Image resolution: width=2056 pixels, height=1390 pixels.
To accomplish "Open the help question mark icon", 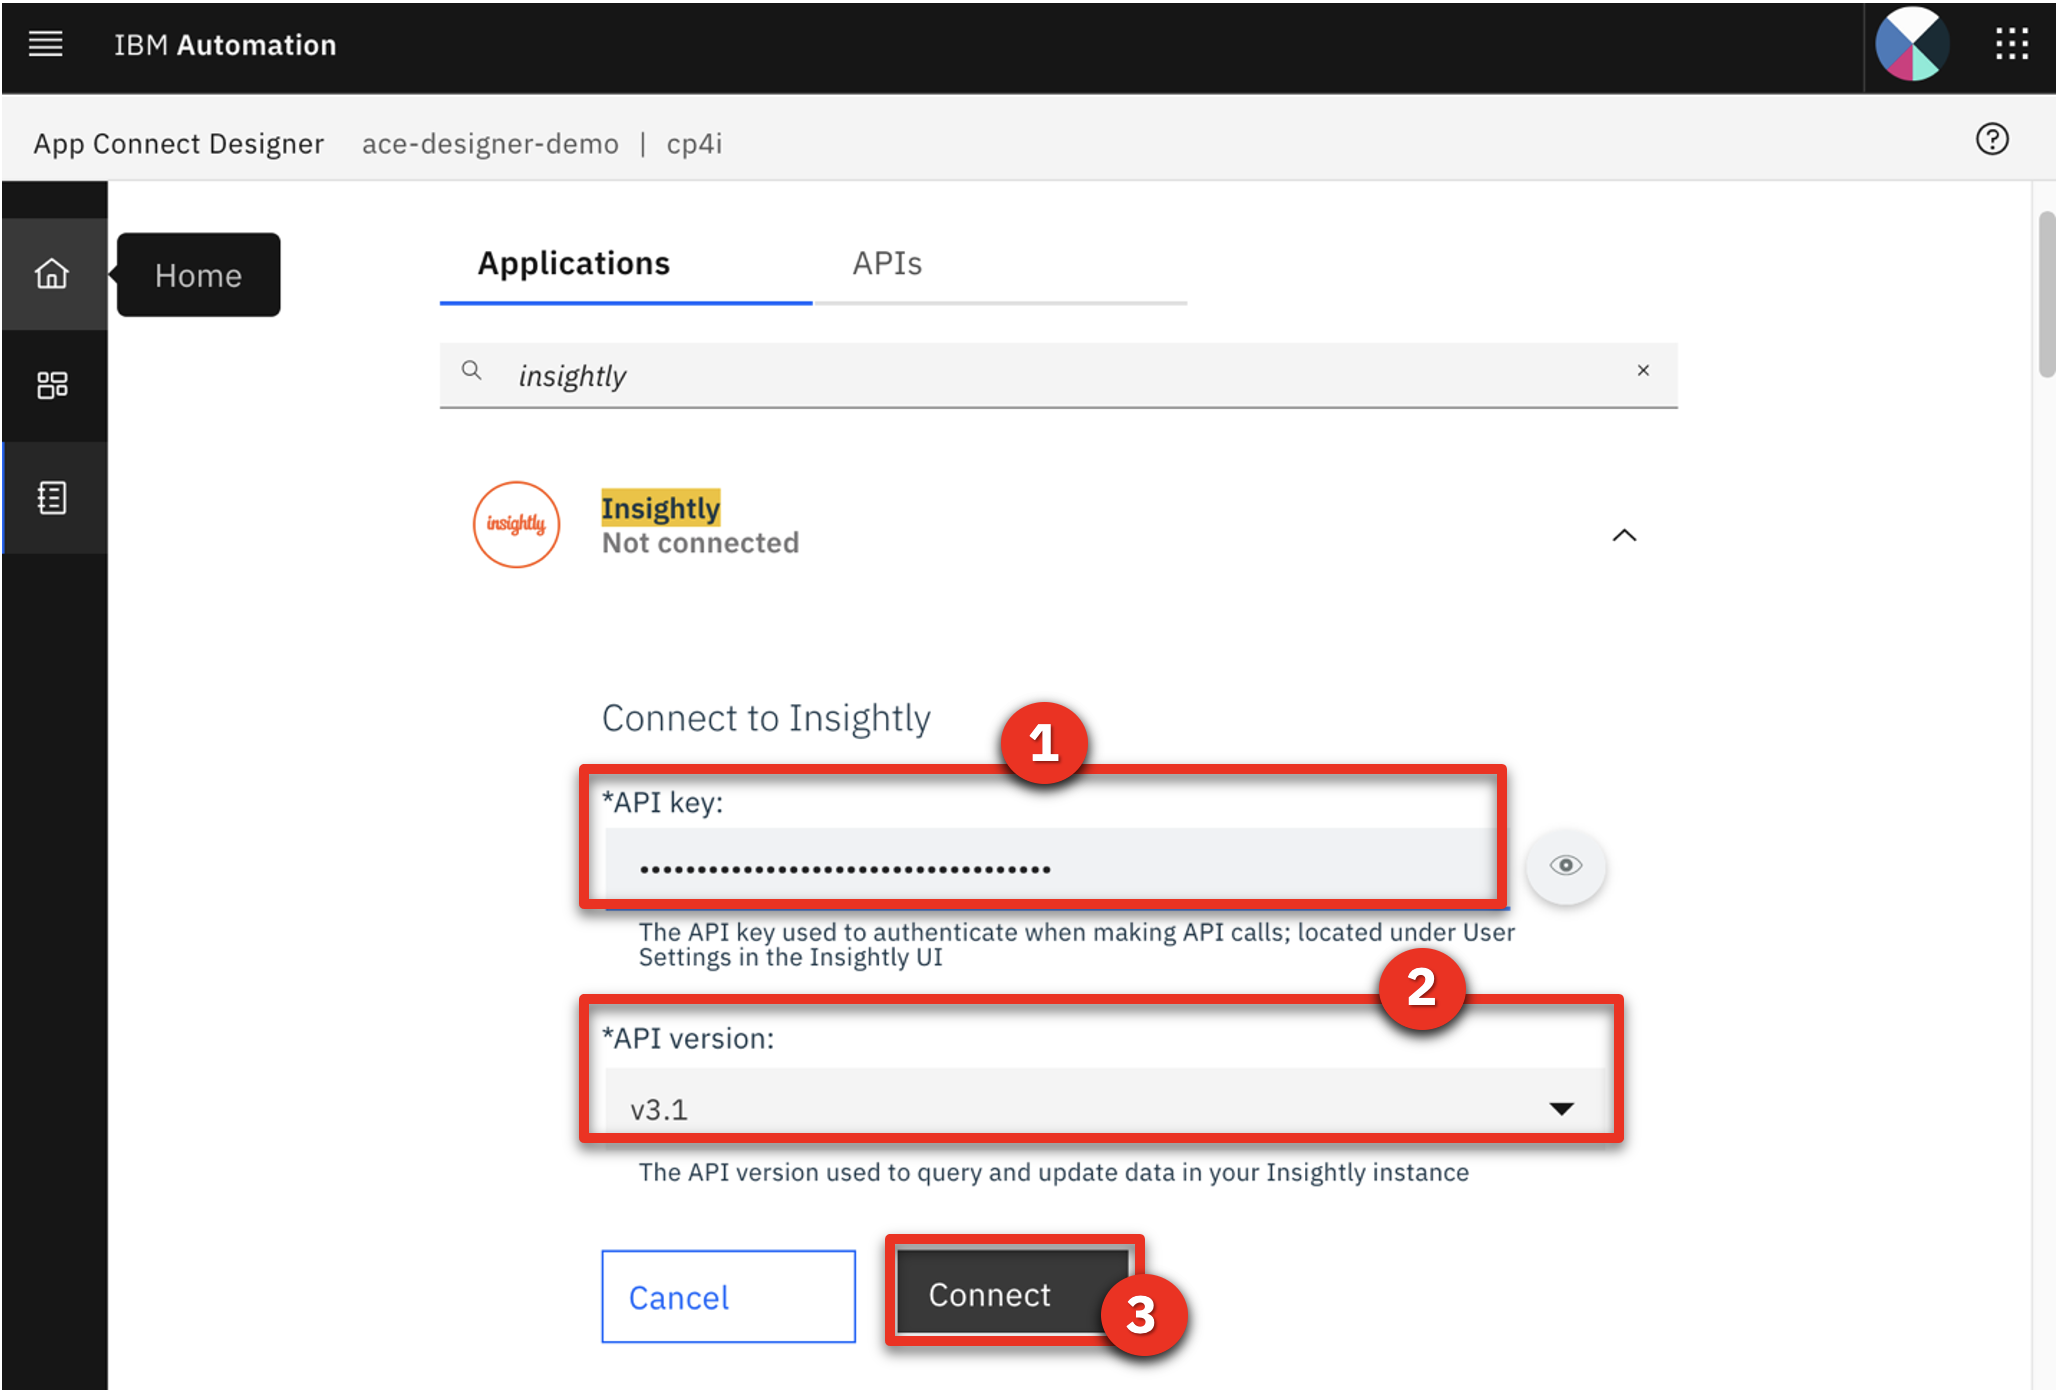I will 1991,139.
